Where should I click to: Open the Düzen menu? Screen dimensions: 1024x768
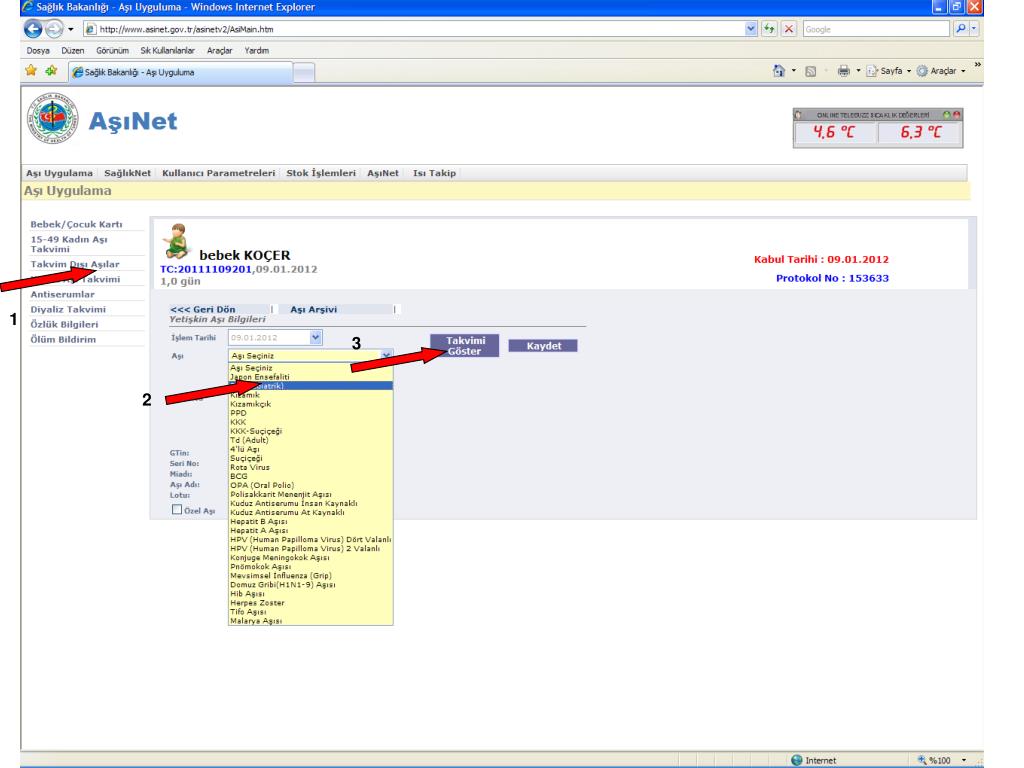tap(72, 50)
